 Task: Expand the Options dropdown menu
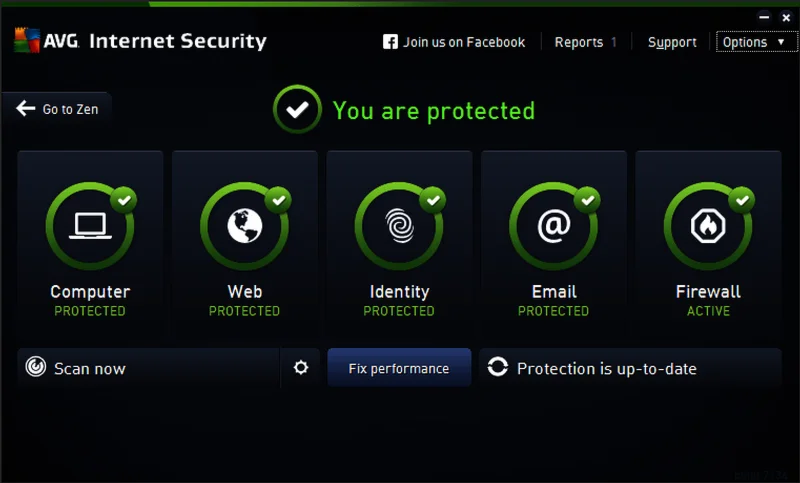(x=756, y=42)
